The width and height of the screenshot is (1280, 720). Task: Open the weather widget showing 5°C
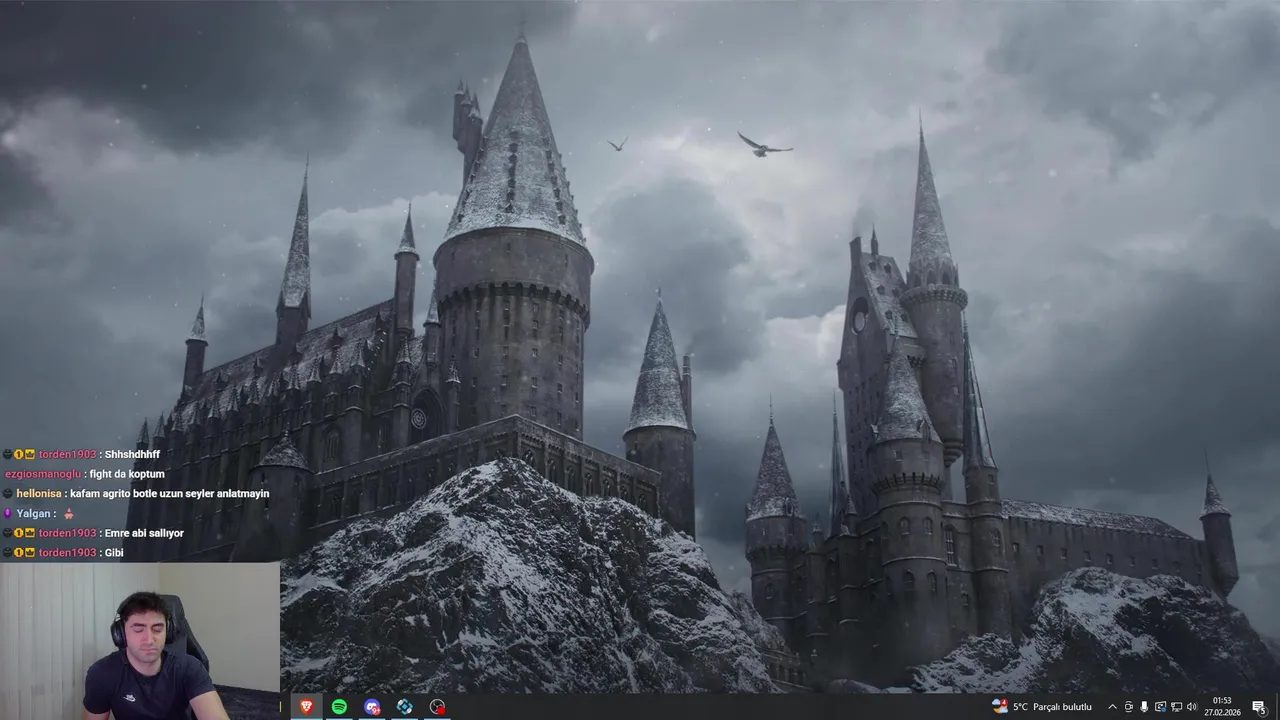tap(1042, 707)
